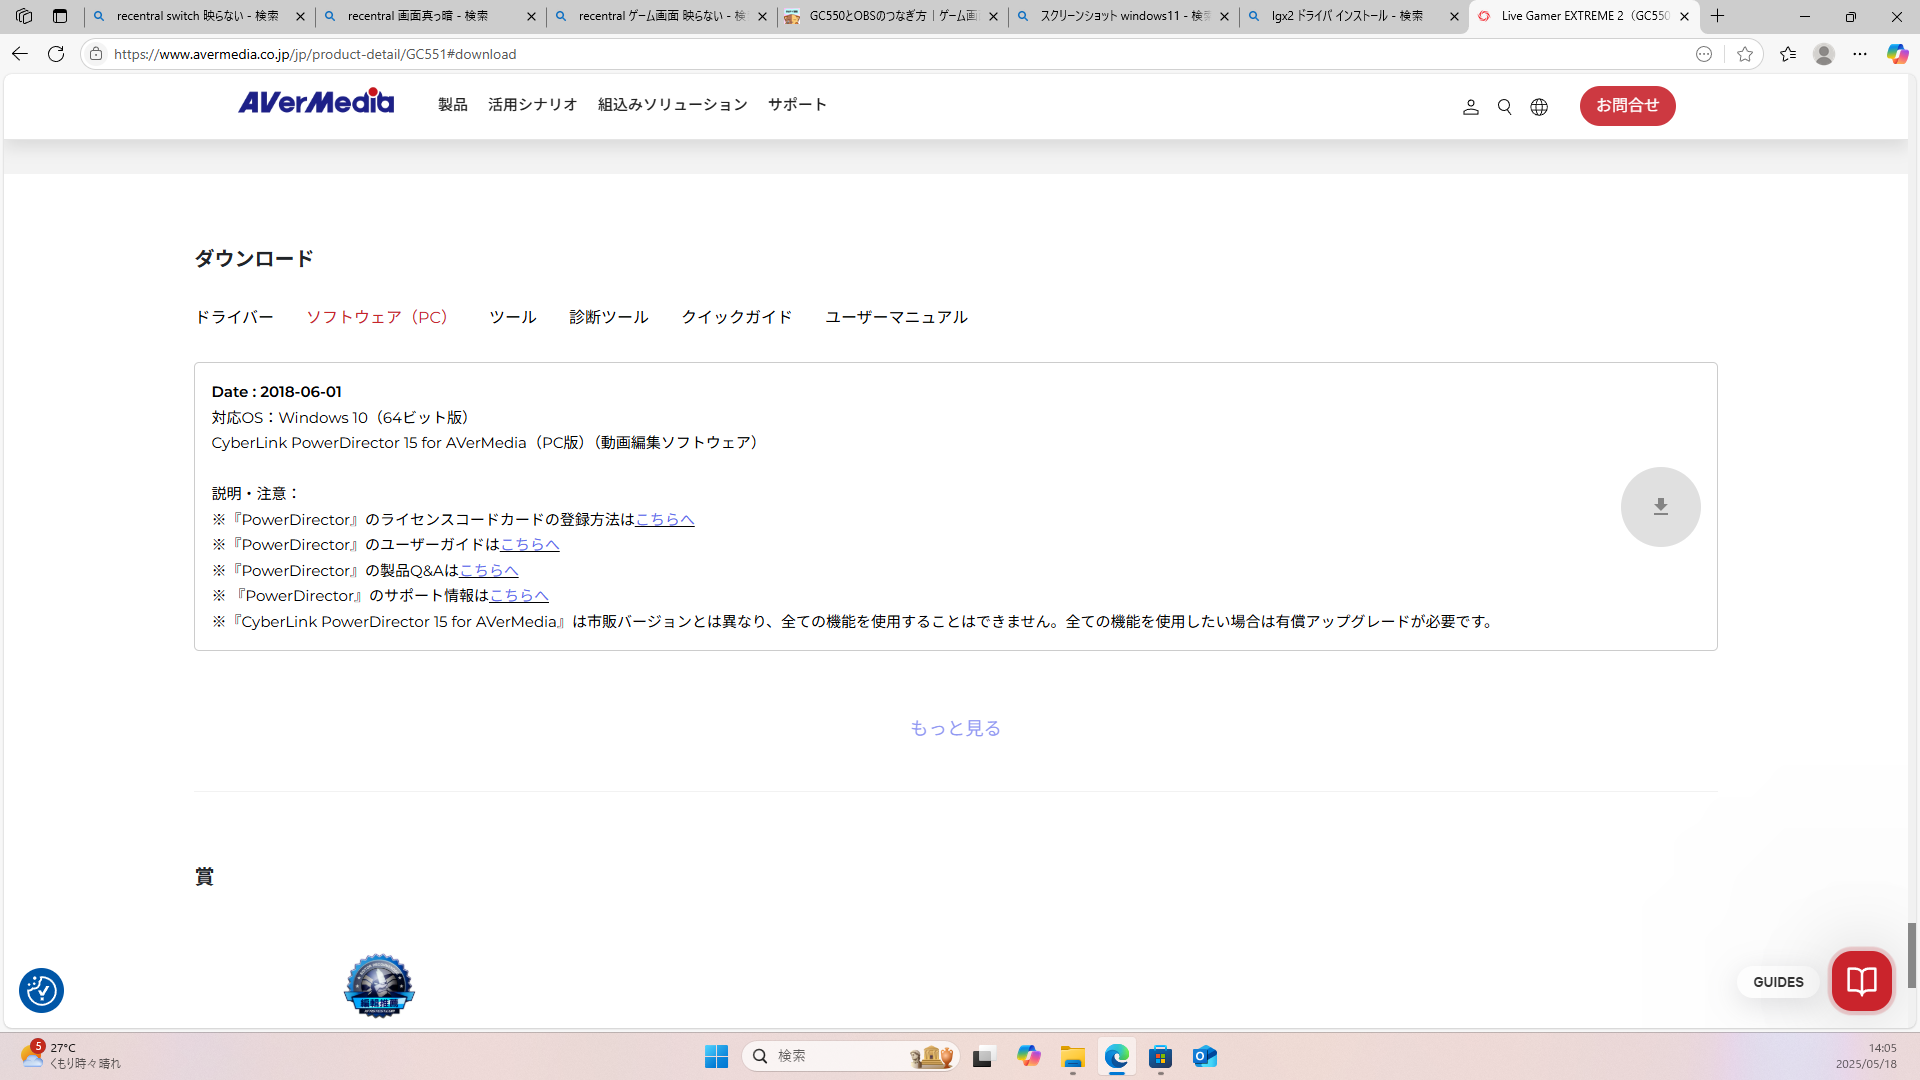1920x1080 pixels.
Task: Open サポート navigation menu
Action: pos(797,105)
